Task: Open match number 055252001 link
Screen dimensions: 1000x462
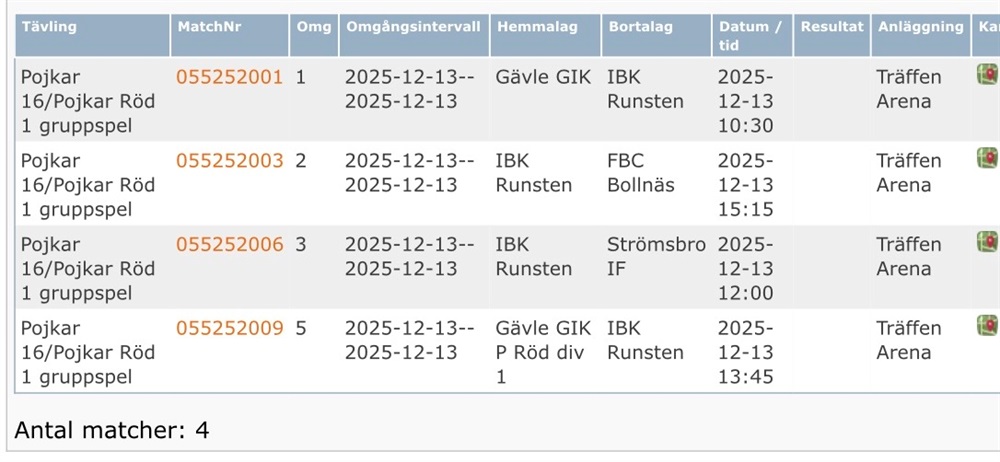Action: click(x=230, y=77)
